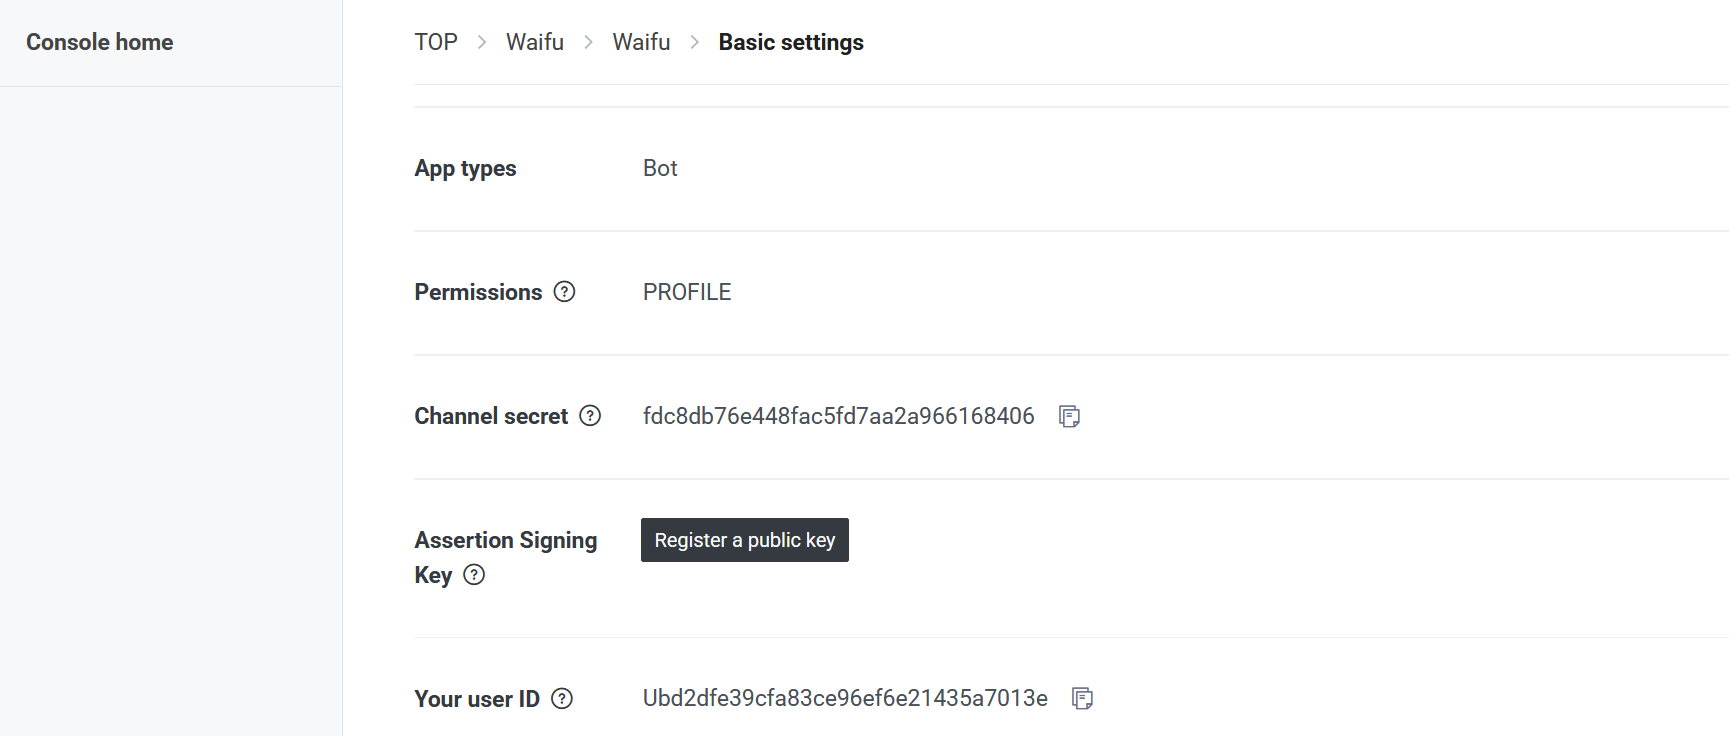1729x736 pixels.
Task: Click the Assertion Signing Key label
Action: coord(505,541)
